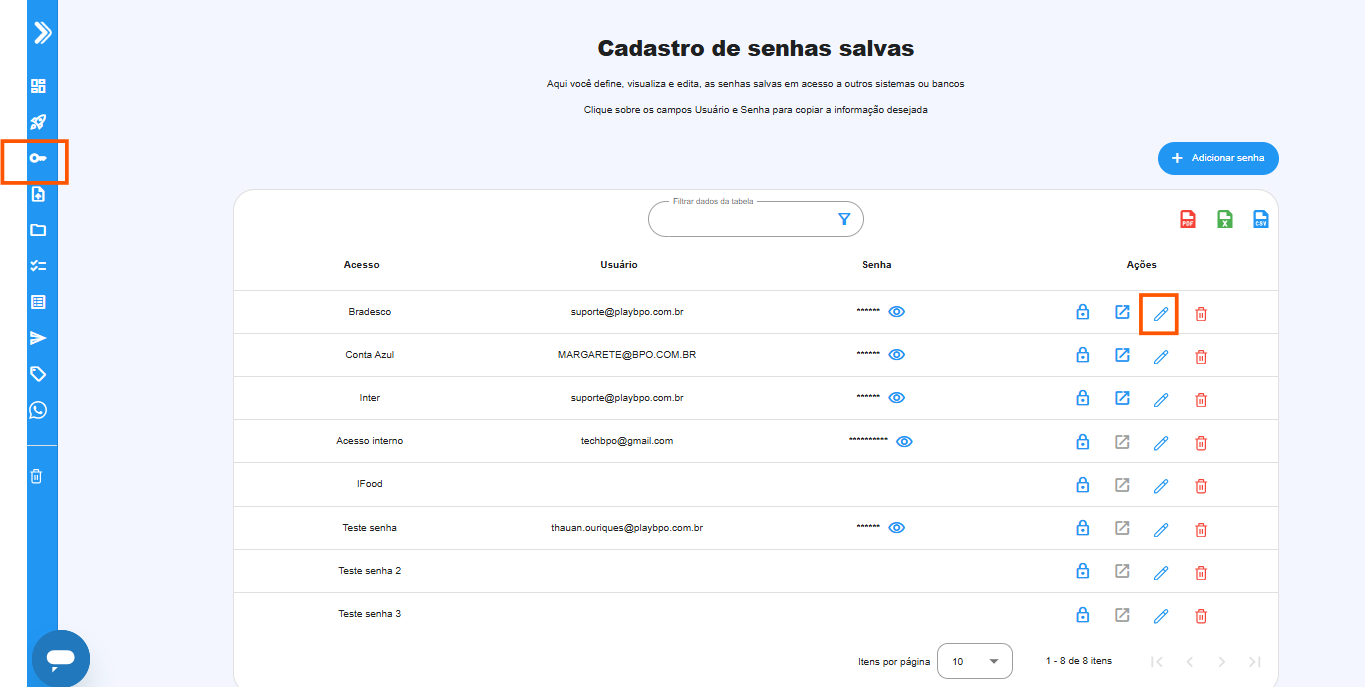Export the table as CSV
This screenshot has width=1365, height=687.
1261,219
